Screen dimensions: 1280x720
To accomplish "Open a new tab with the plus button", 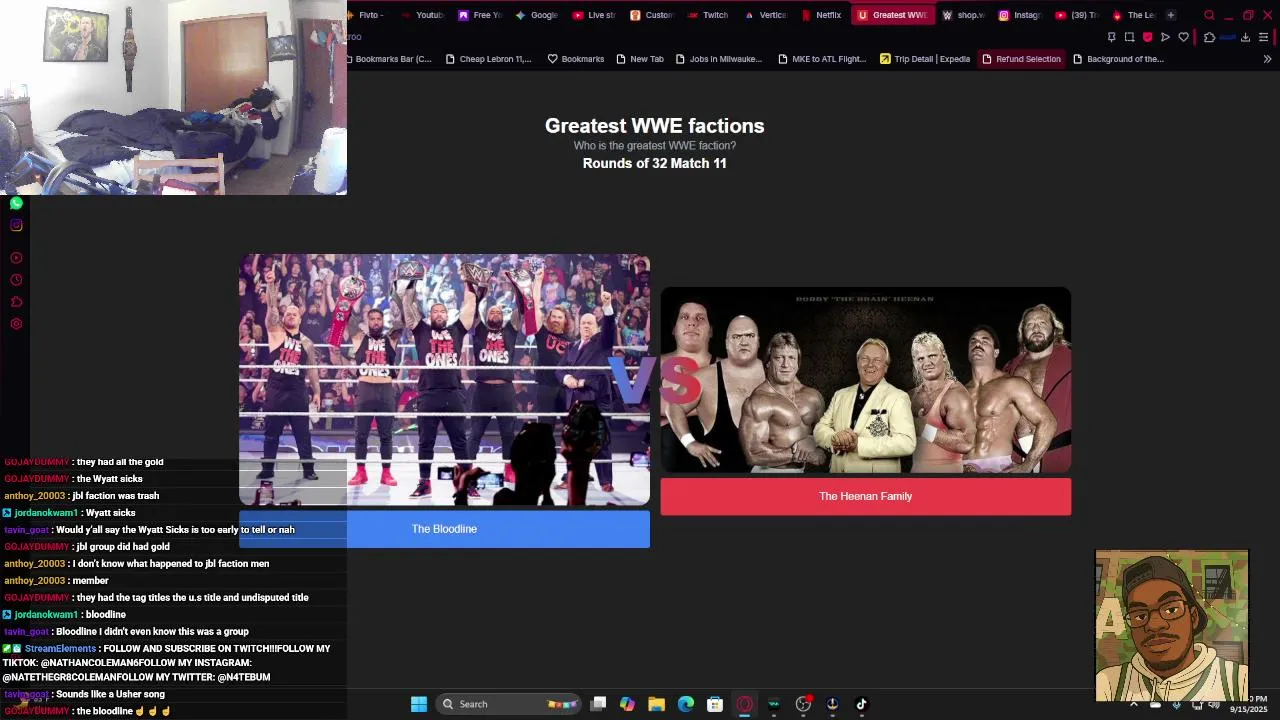I will [1171, 15].
